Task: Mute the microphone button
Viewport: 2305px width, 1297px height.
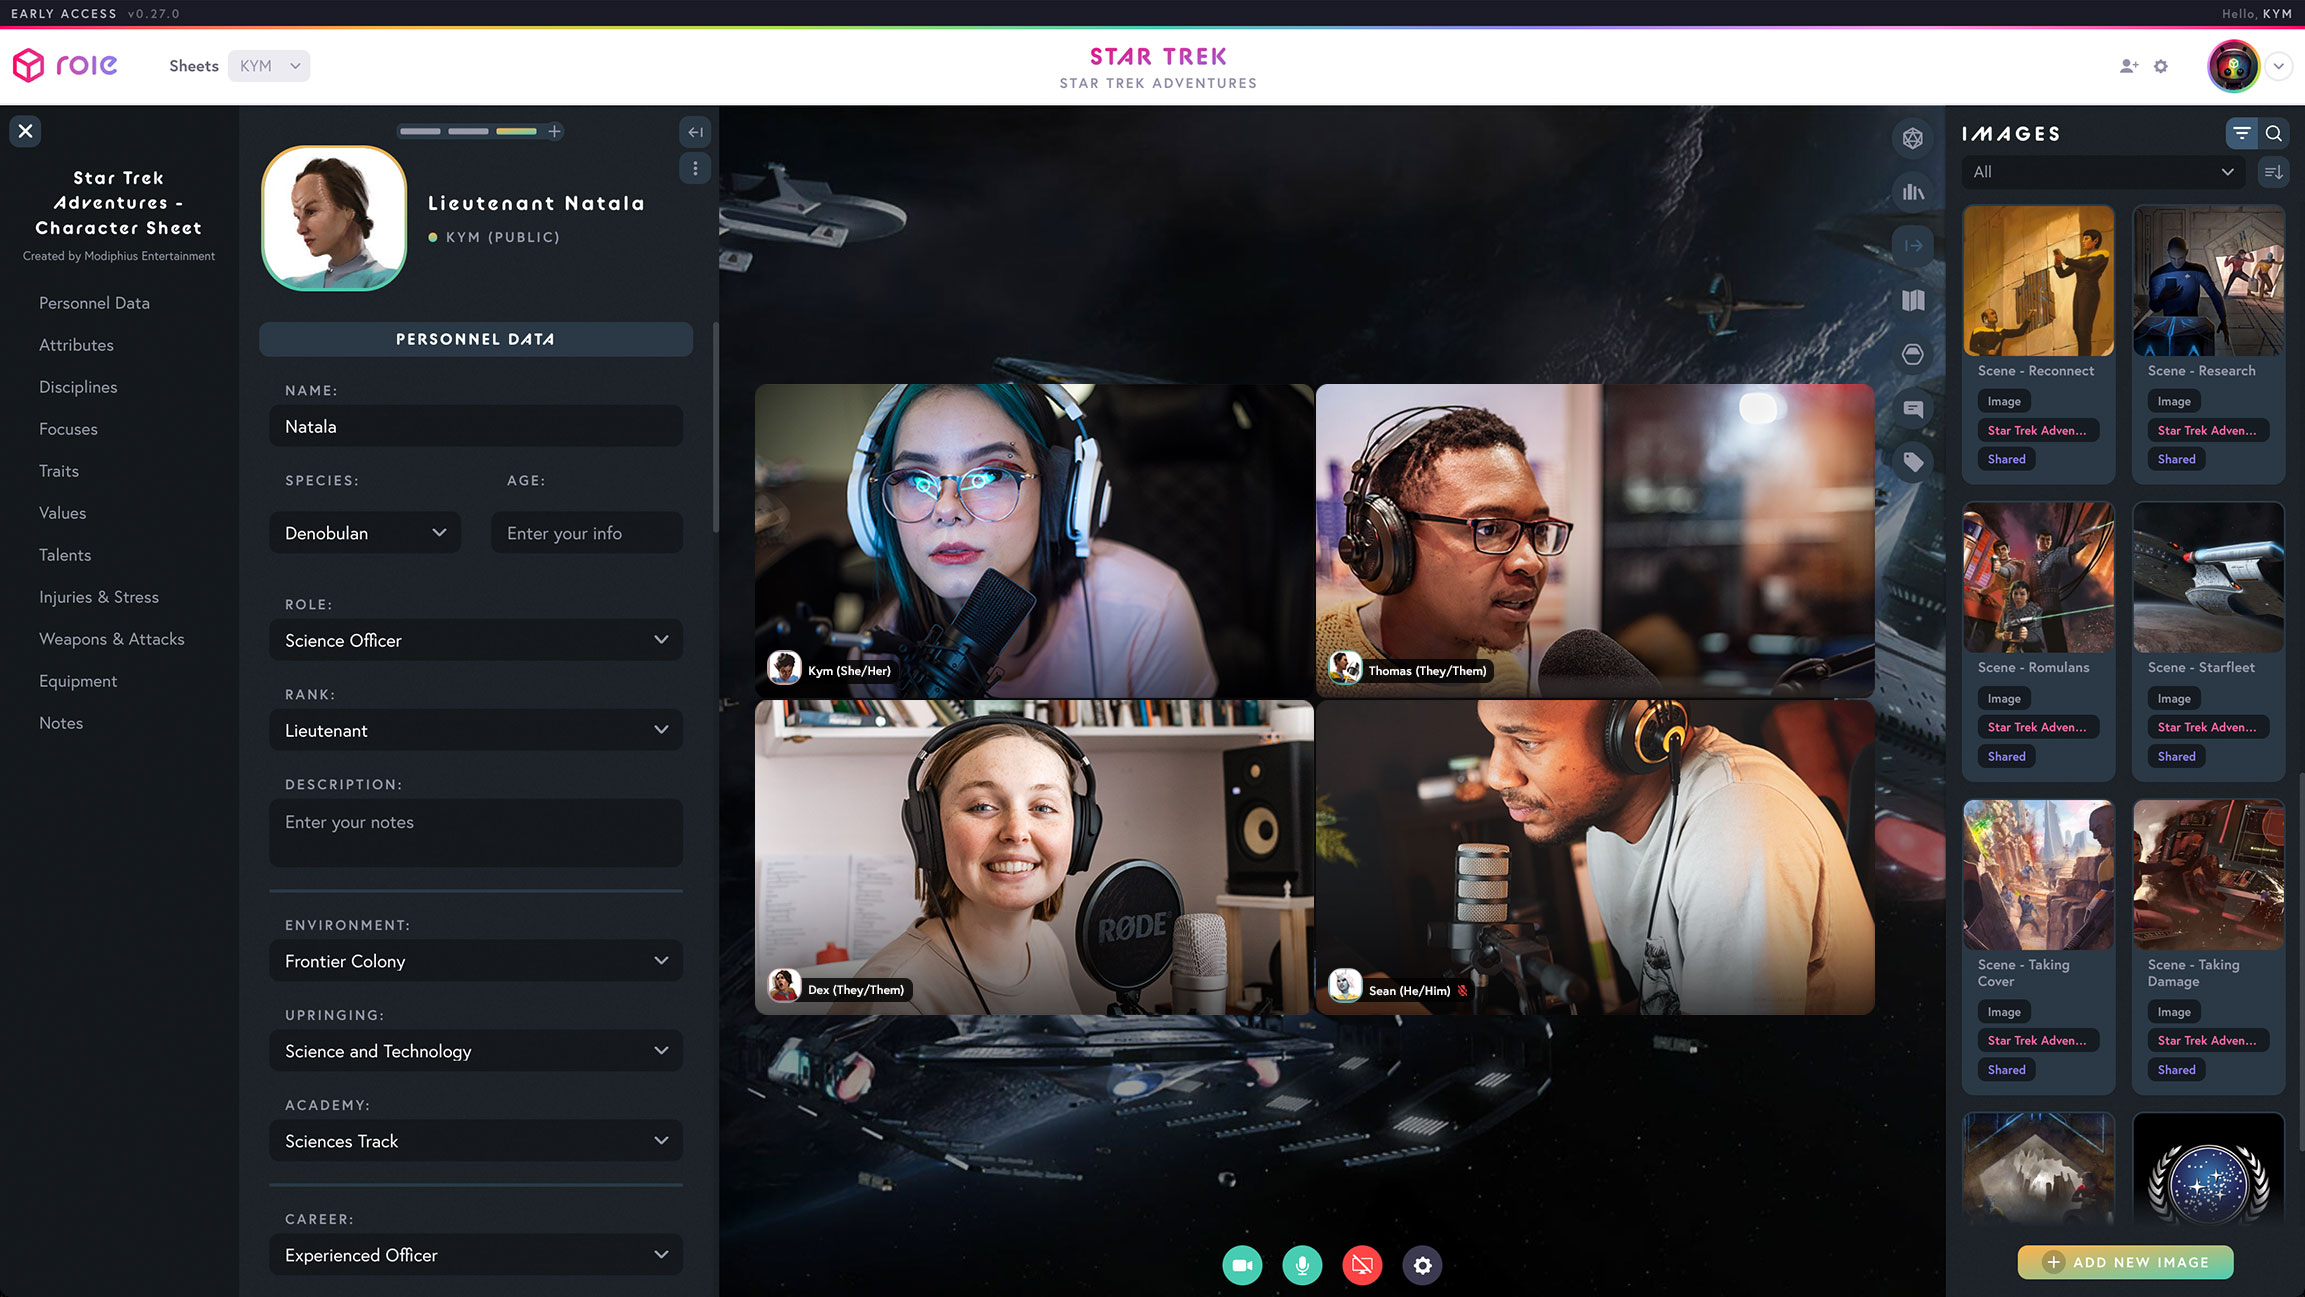Action: click(x=1302, y=1265)
